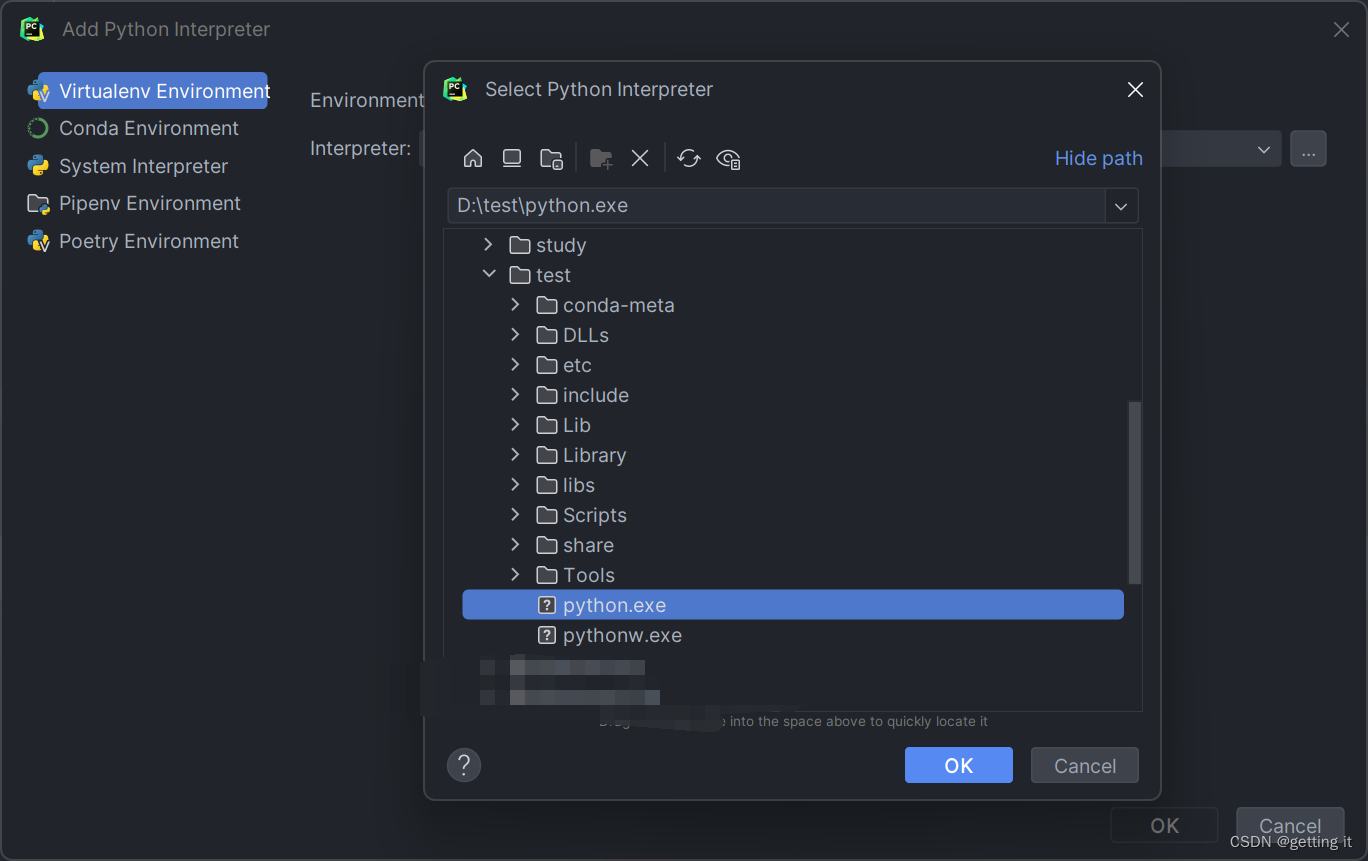The height and width of the screenshot is (861, 1368).
Task: Click the Scripts folder icon
Action: coord(547,515)
